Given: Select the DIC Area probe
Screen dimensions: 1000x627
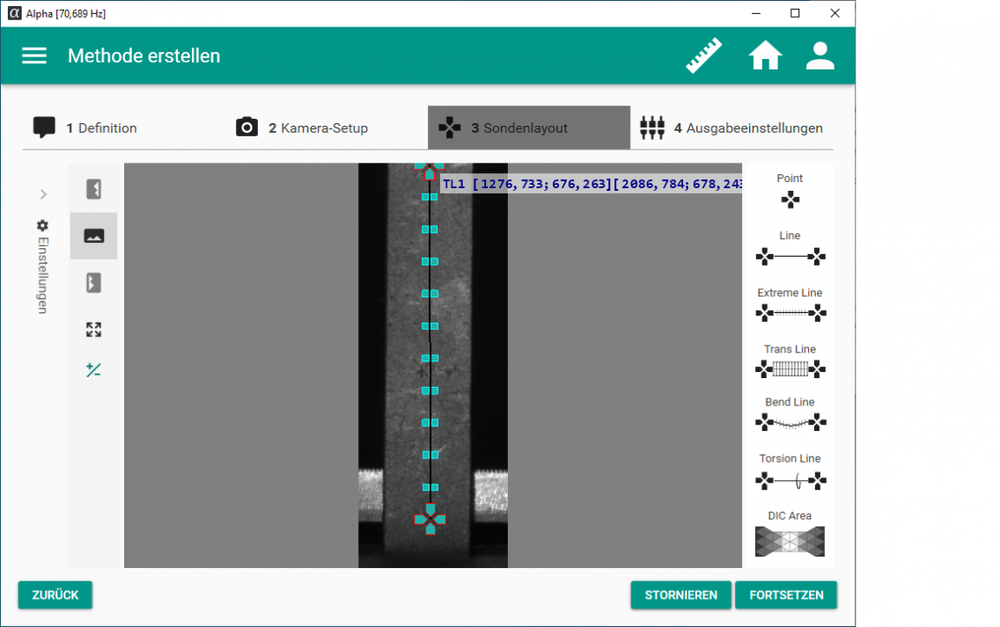Looking at the screenshot, I should click(x=790, y=534).
